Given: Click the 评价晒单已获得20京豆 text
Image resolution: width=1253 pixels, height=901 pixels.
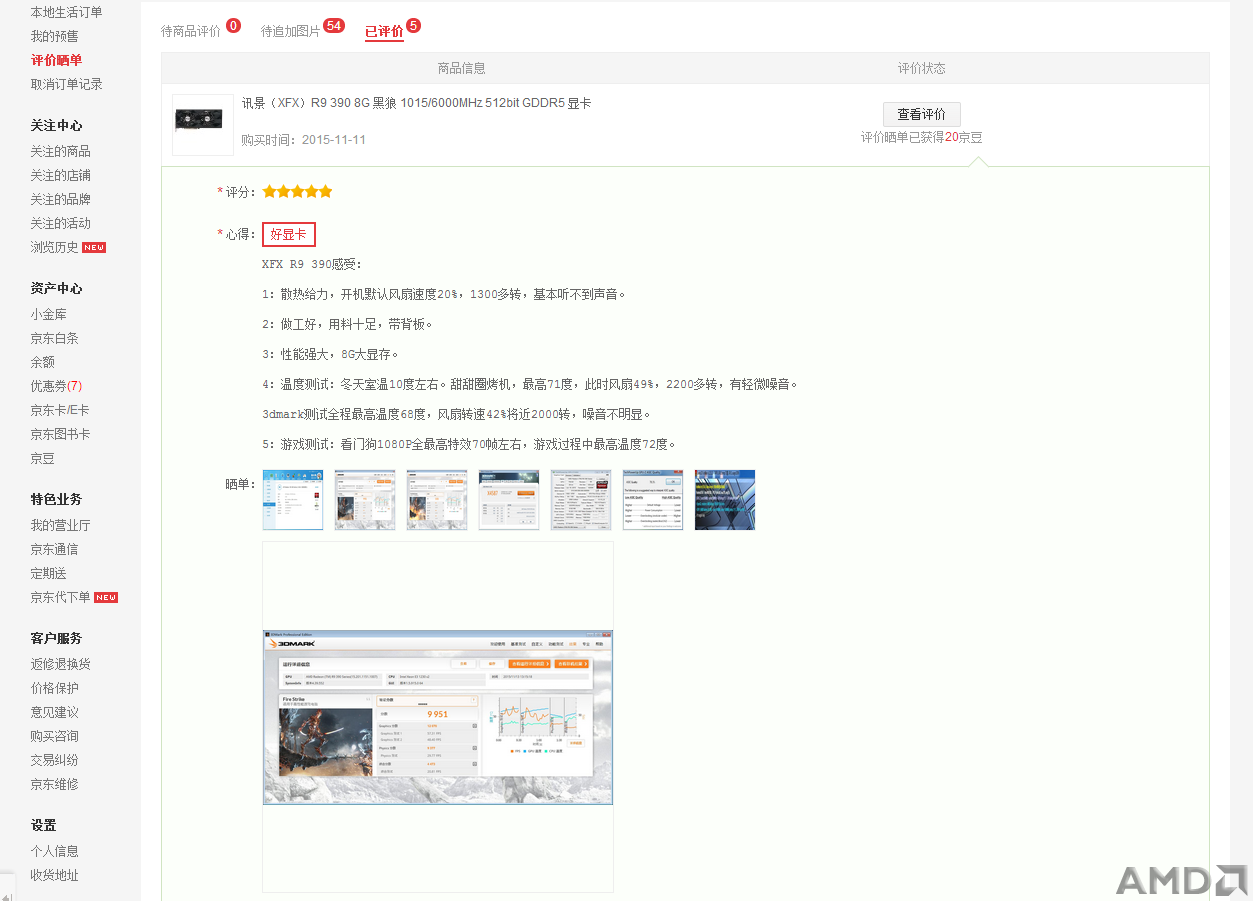Looking at the screenshot, I should point(921,137).
